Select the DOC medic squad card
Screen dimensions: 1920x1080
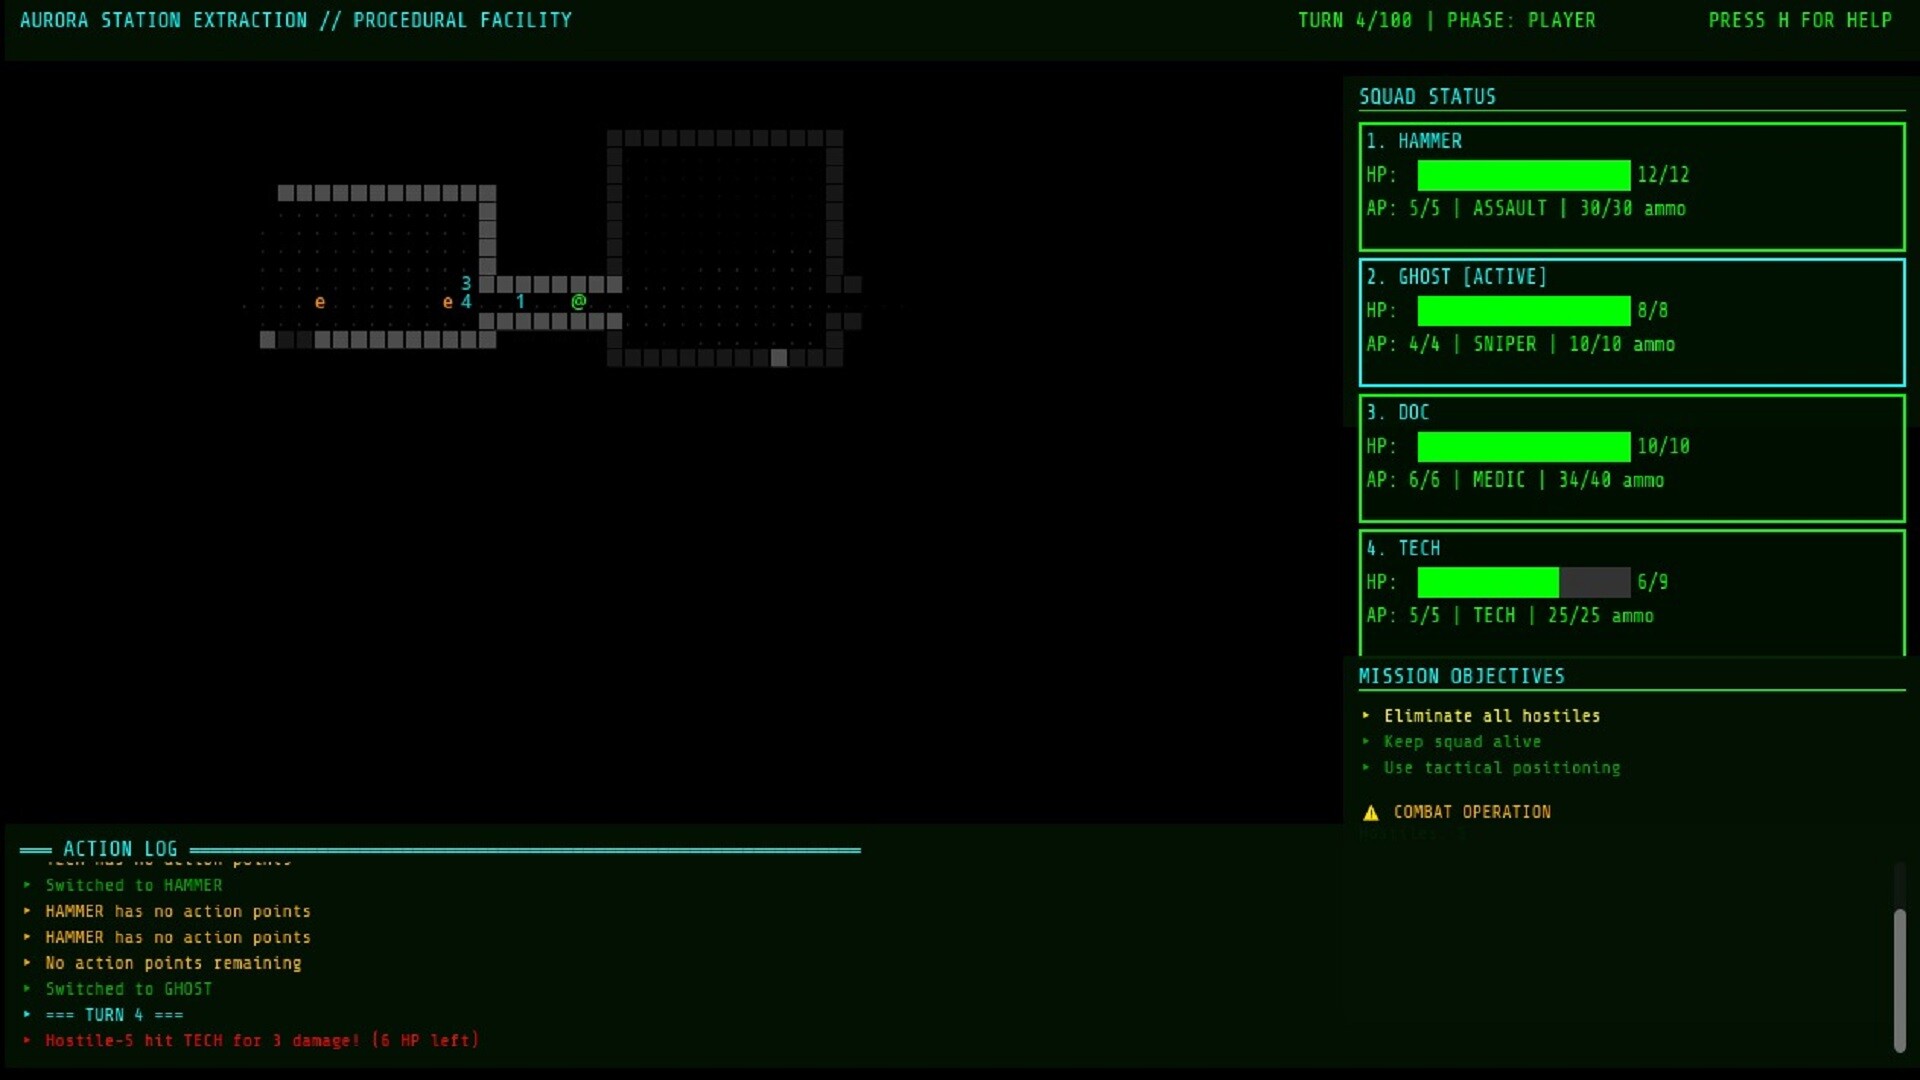click(x=1631, y=458)
